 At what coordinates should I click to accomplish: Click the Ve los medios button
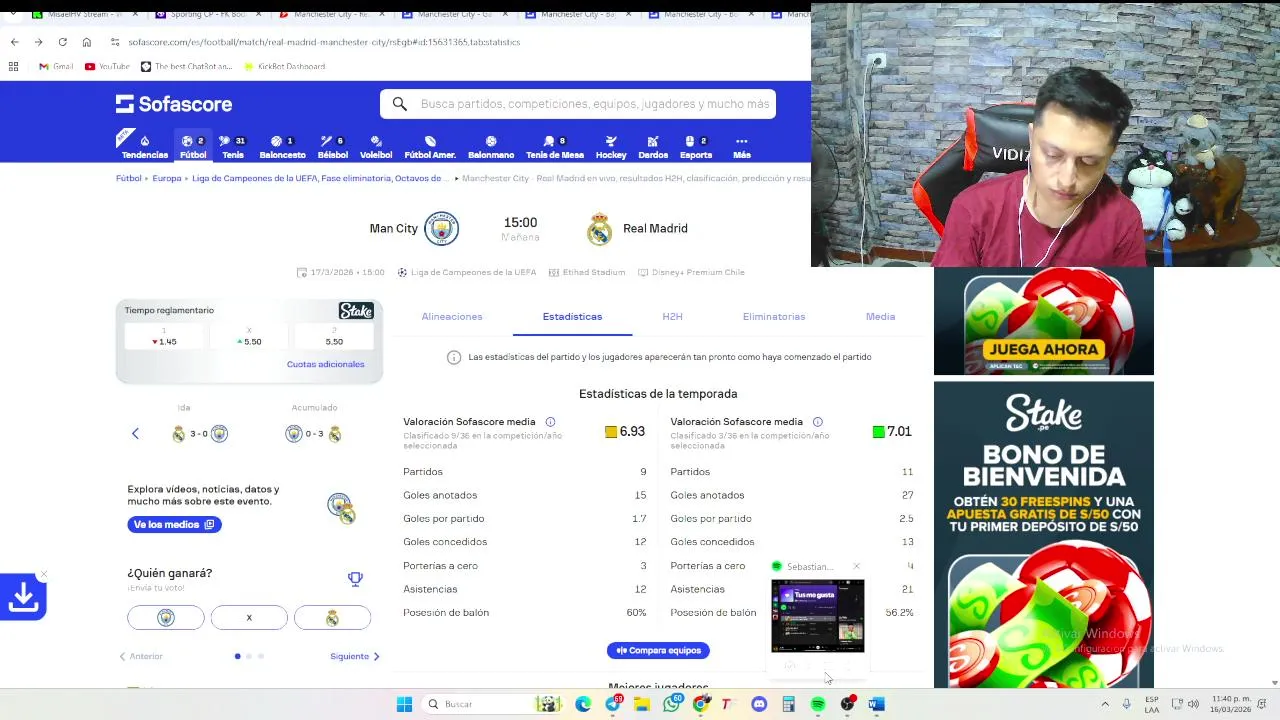(174, 524)
